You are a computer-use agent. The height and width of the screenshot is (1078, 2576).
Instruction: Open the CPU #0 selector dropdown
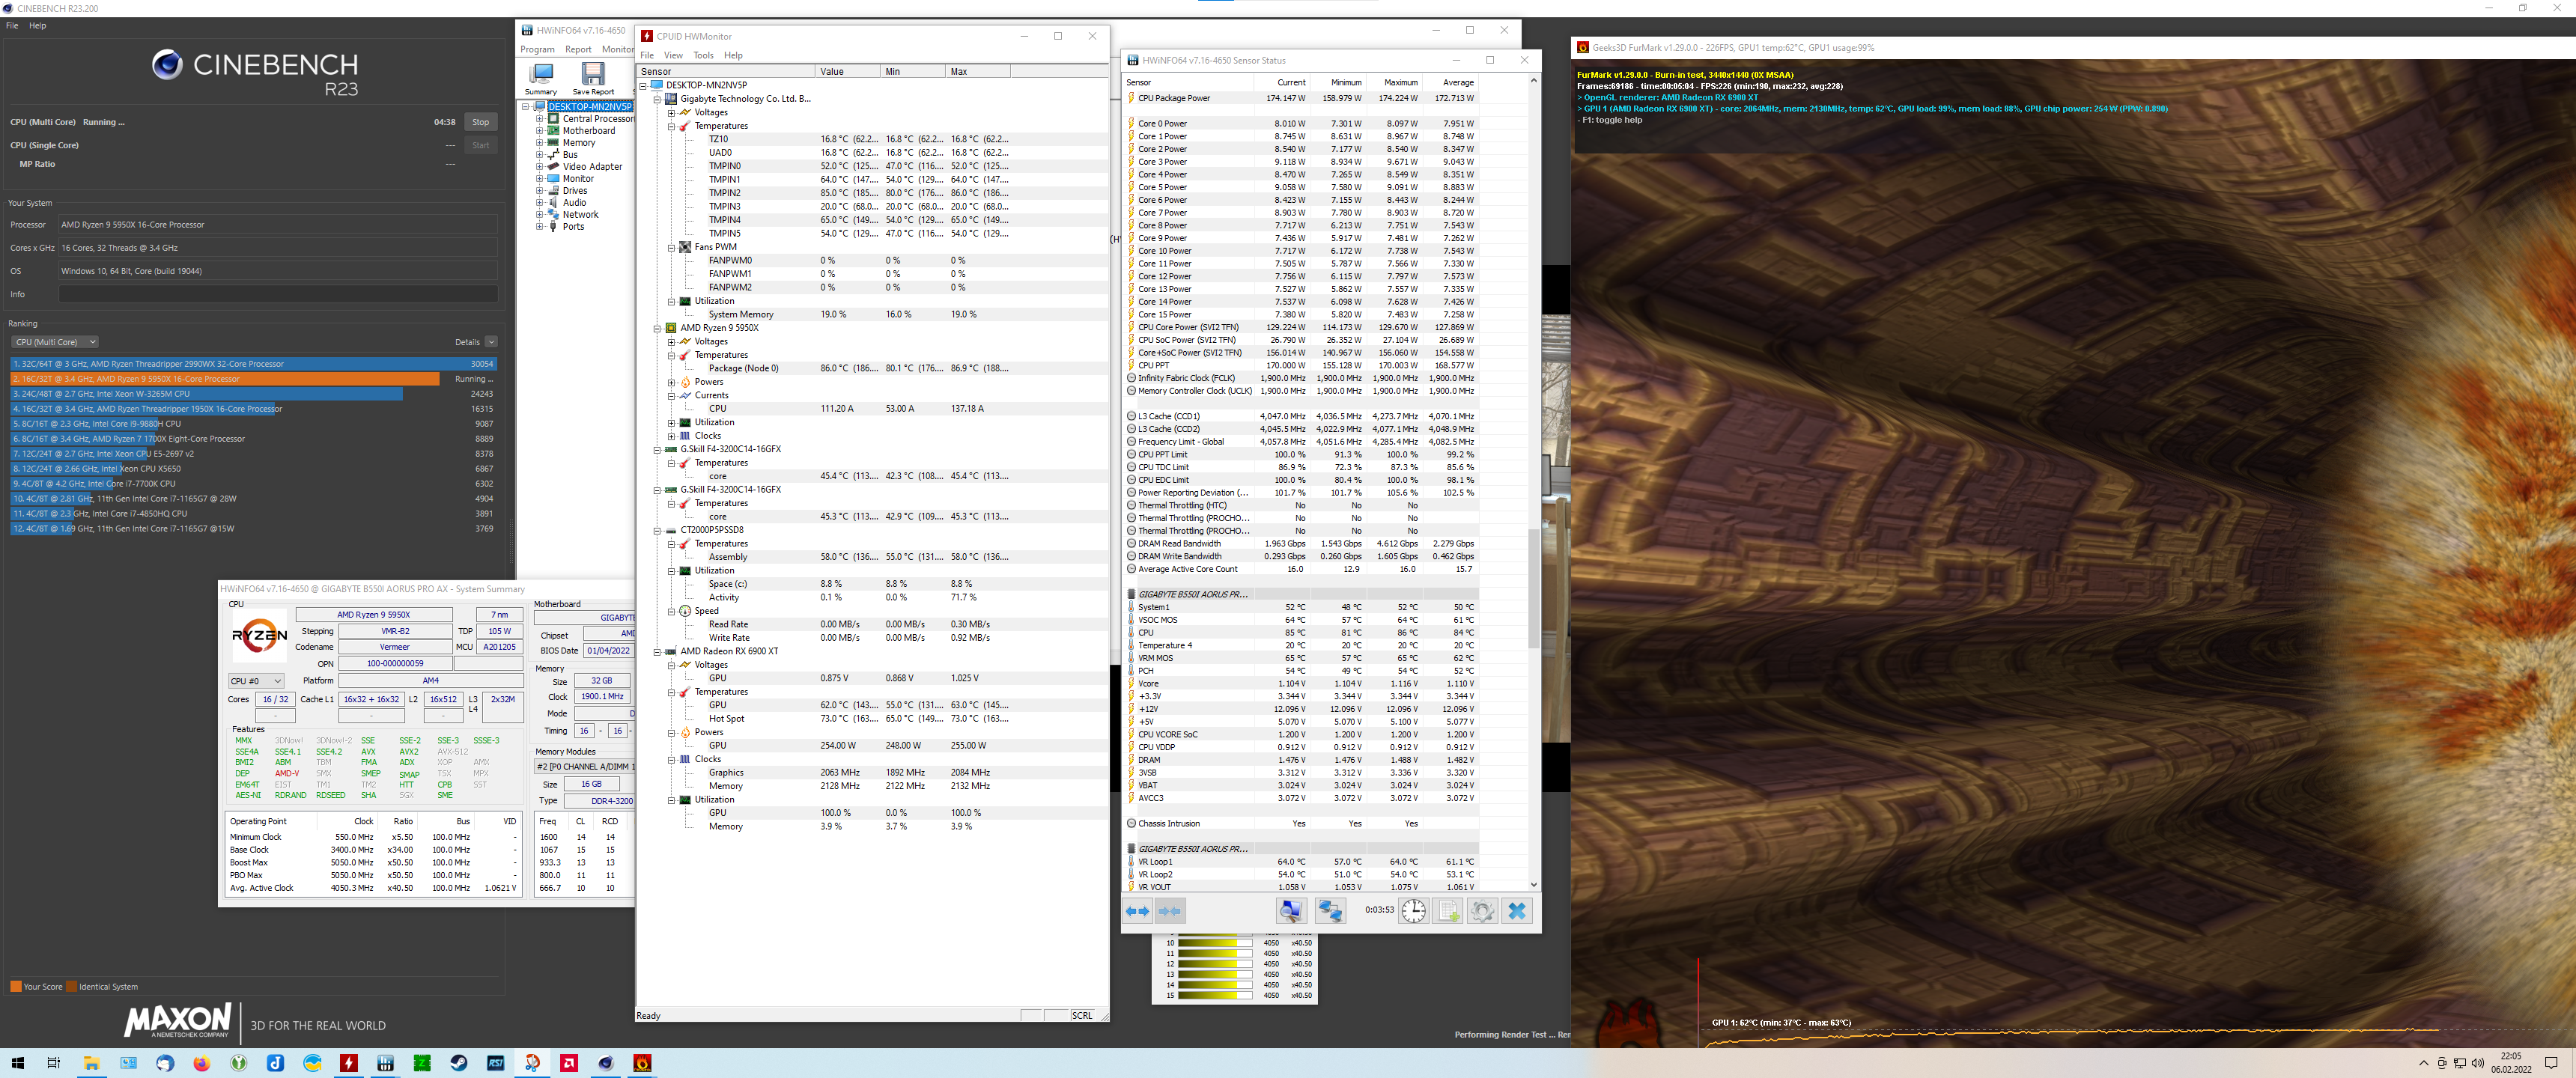[x=256, y=681]
